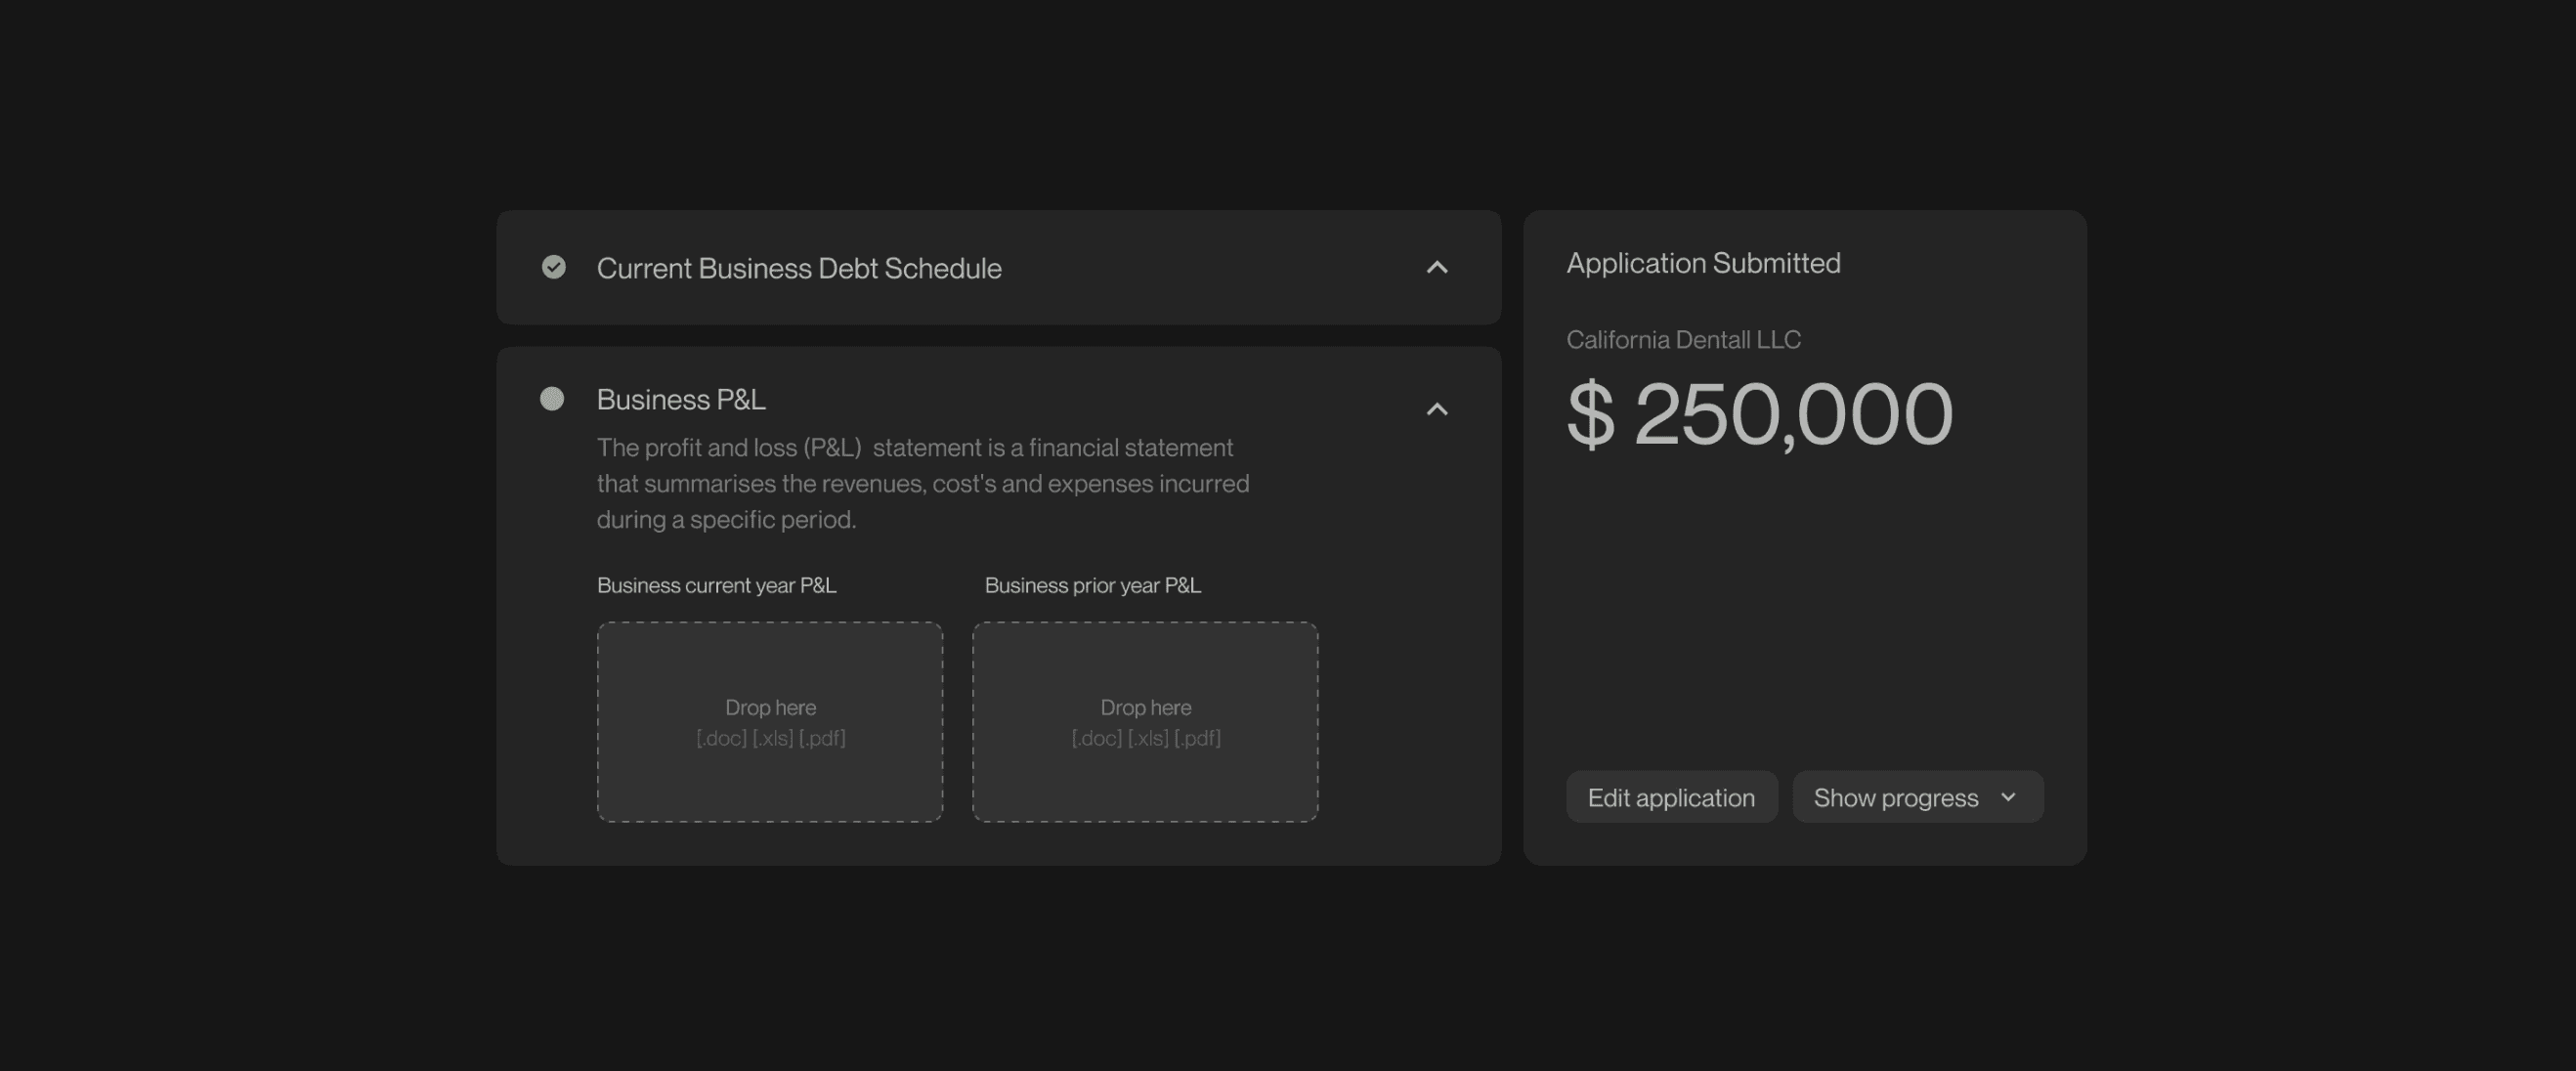2576x1071 pixels.
Task: Select the Current Business Debt Schedule title
Action: pos(798,268)
